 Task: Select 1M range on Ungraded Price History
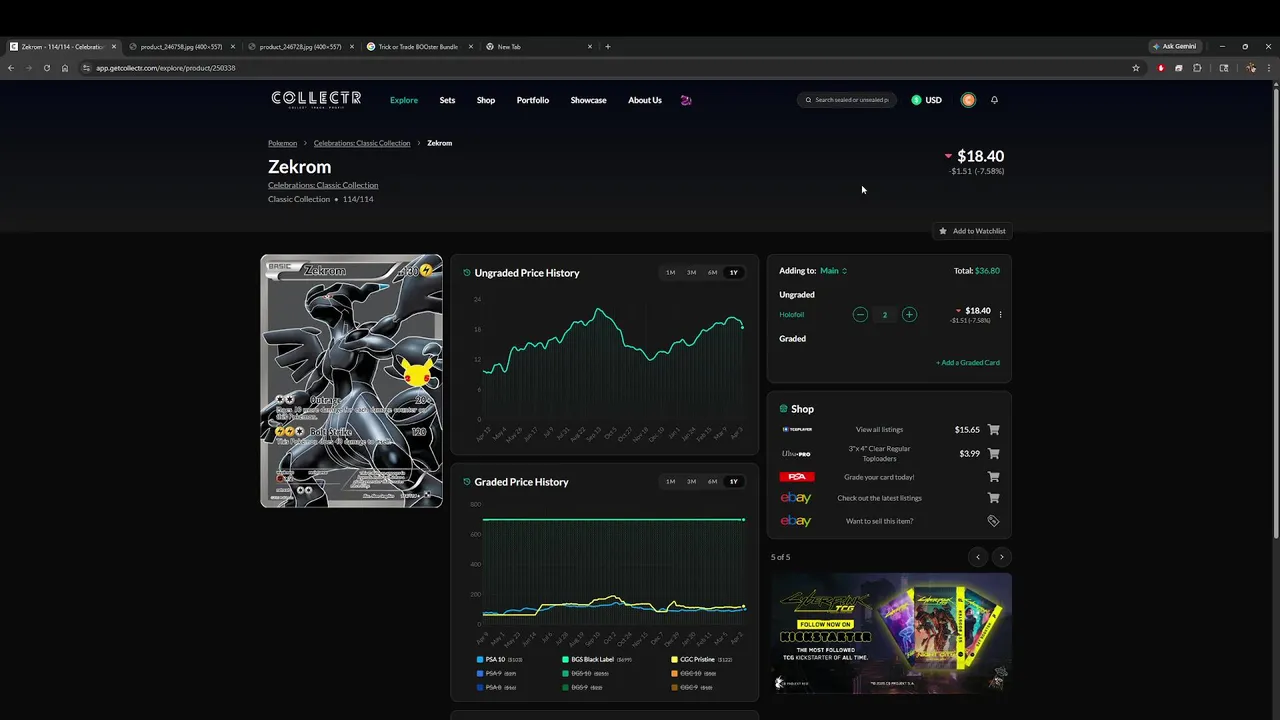pos(670,273)
